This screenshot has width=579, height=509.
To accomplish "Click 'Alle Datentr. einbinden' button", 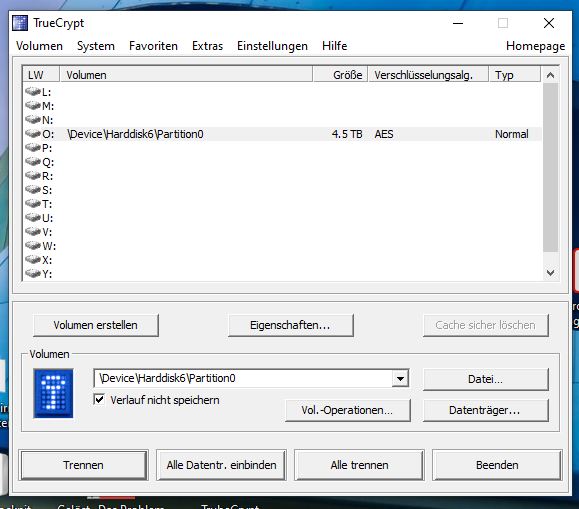I will [x=221, y=465].
